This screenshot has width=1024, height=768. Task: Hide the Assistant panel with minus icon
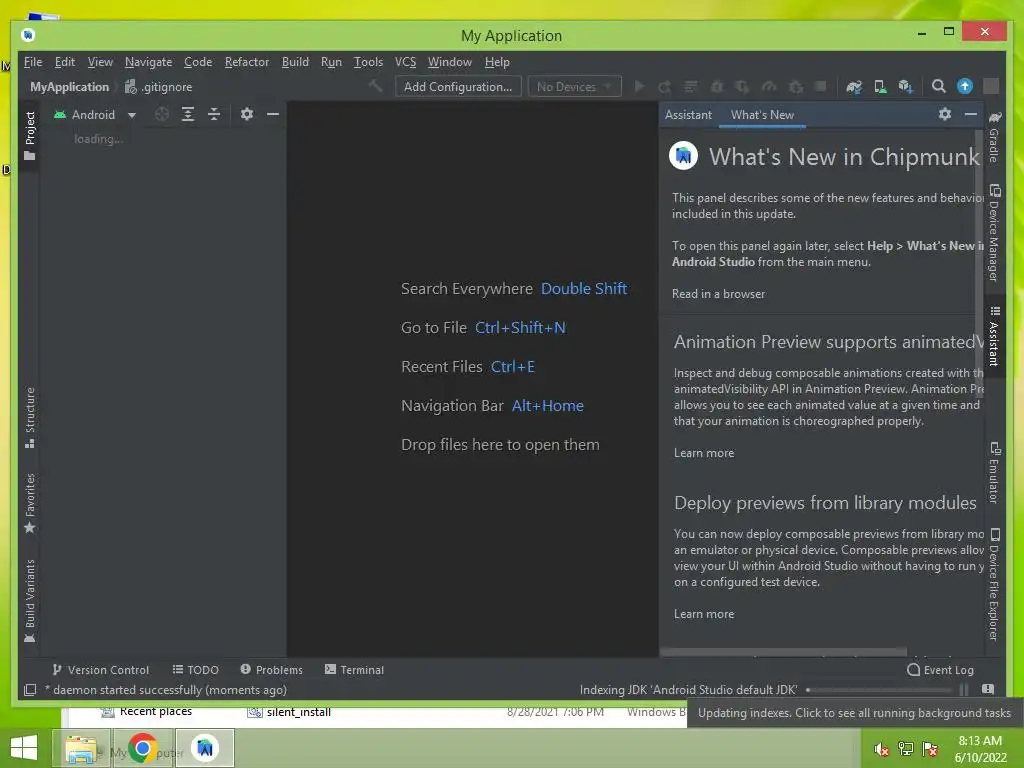pyautogui.click(x=971, y=114)
